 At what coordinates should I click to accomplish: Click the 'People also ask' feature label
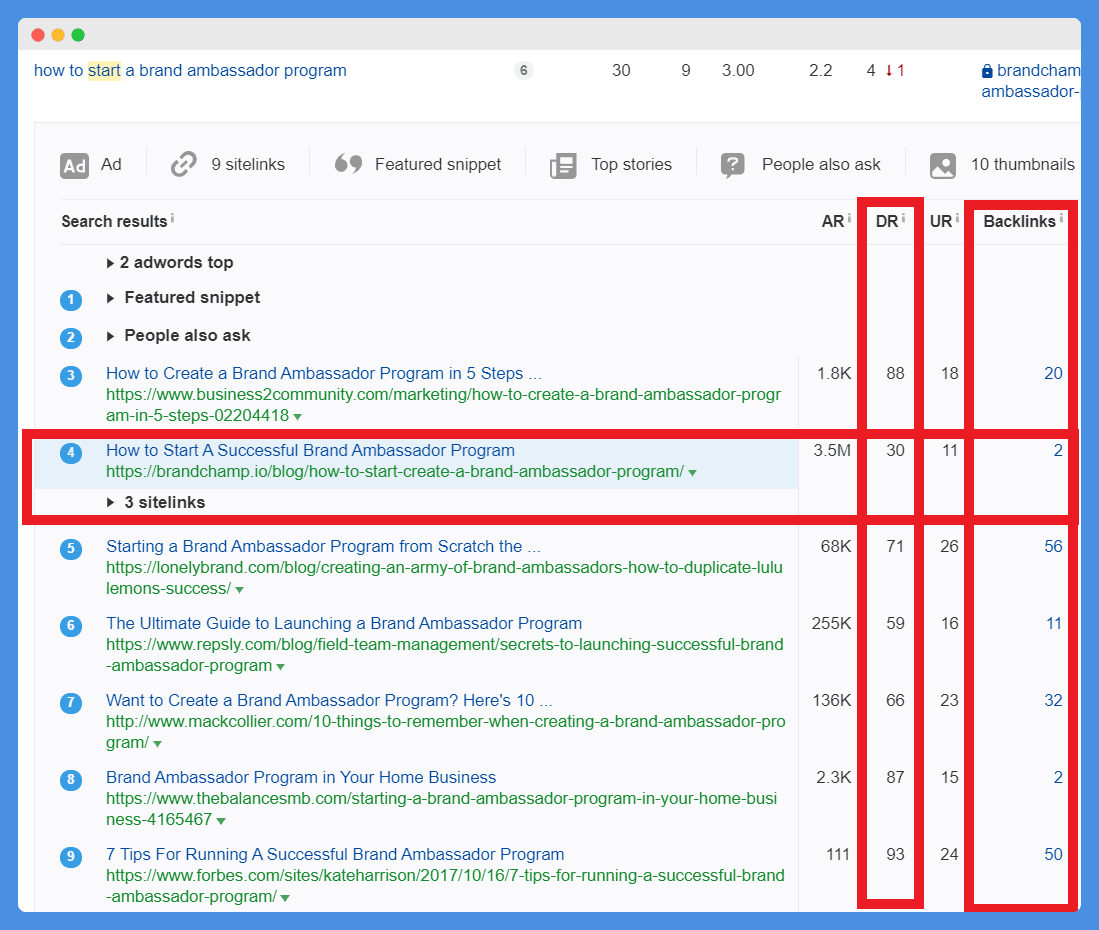coord(821,165)
